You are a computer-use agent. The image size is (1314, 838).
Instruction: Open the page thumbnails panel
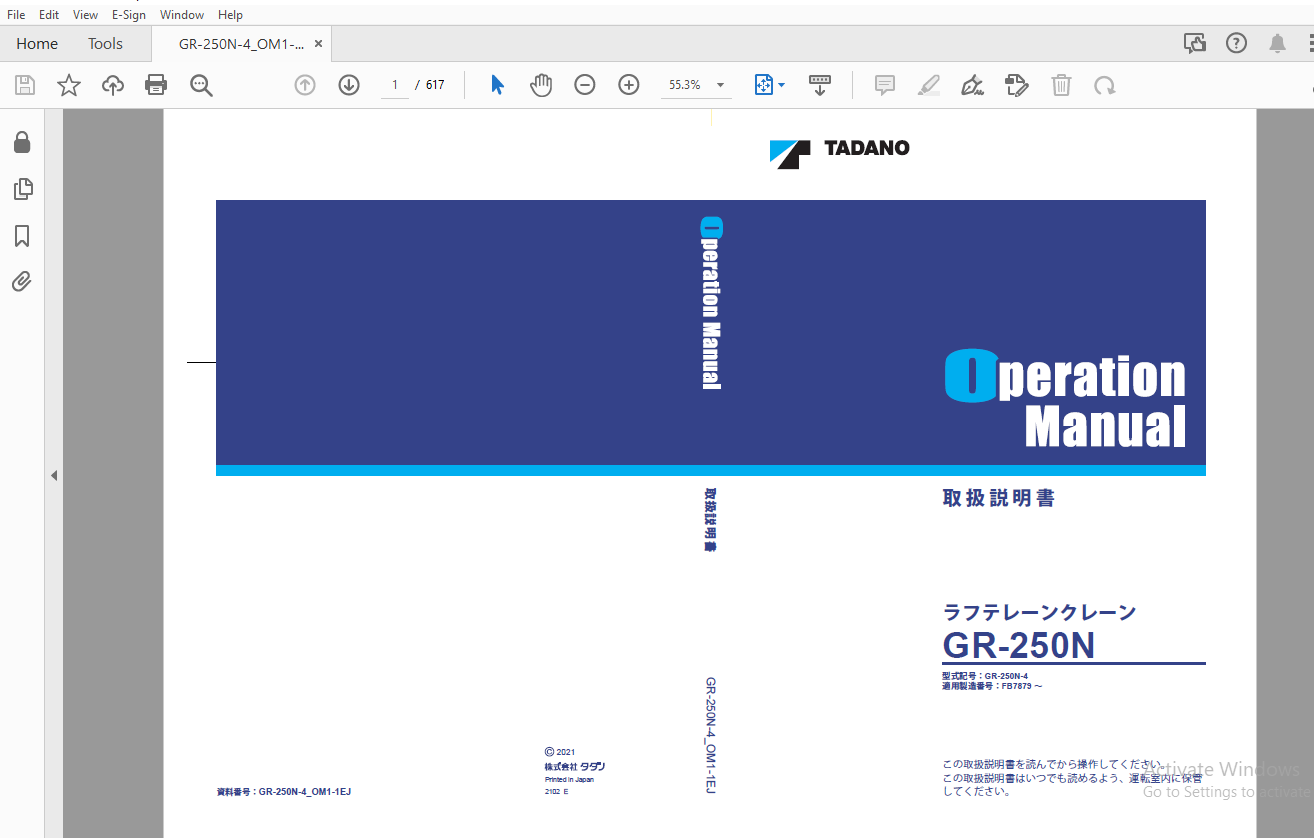tap(22, 188)
